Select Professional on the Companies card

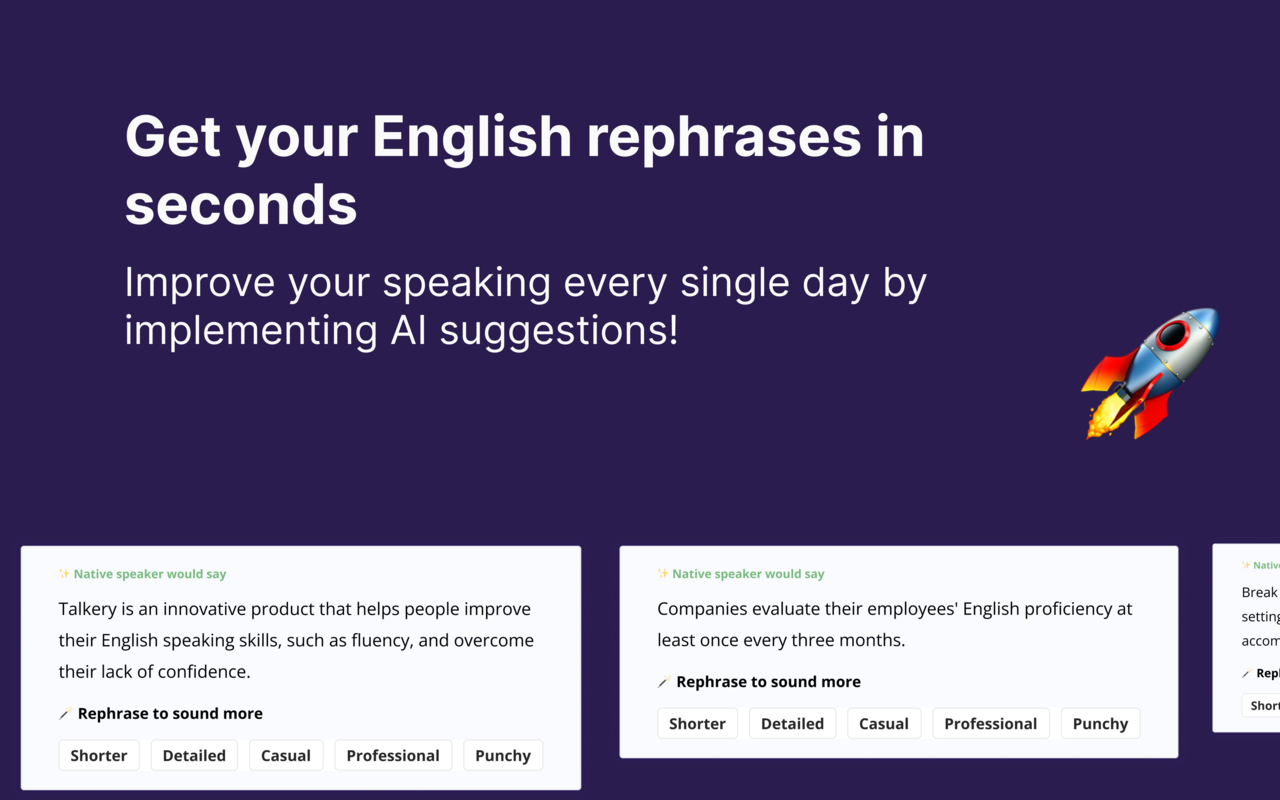pyautogui.click(x=991, y=723)
